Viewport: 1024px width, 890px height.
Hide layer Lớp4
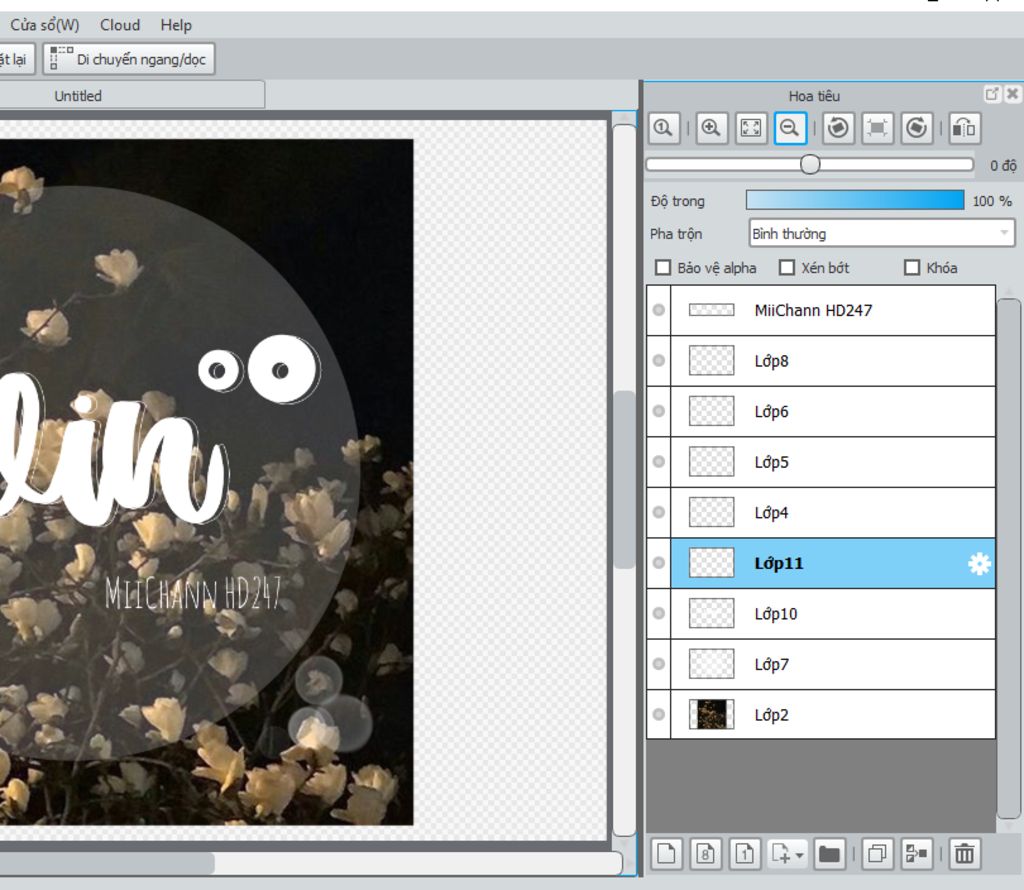659,513
